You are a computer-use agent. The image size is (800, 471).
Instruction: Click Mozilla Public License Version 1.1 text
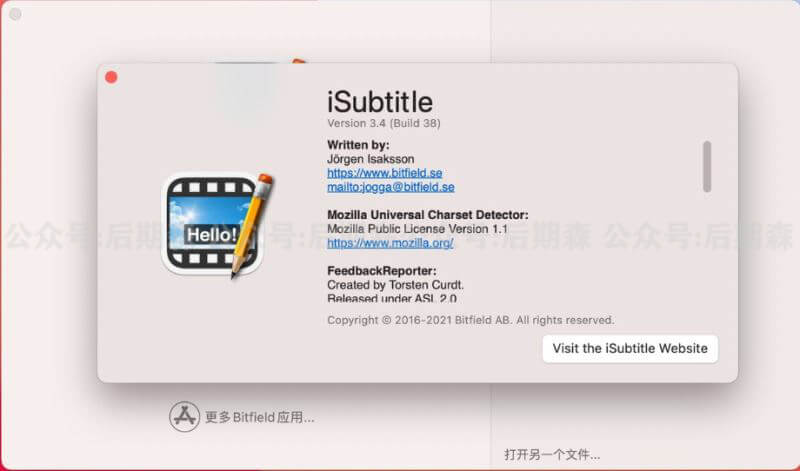coord(417,229)
